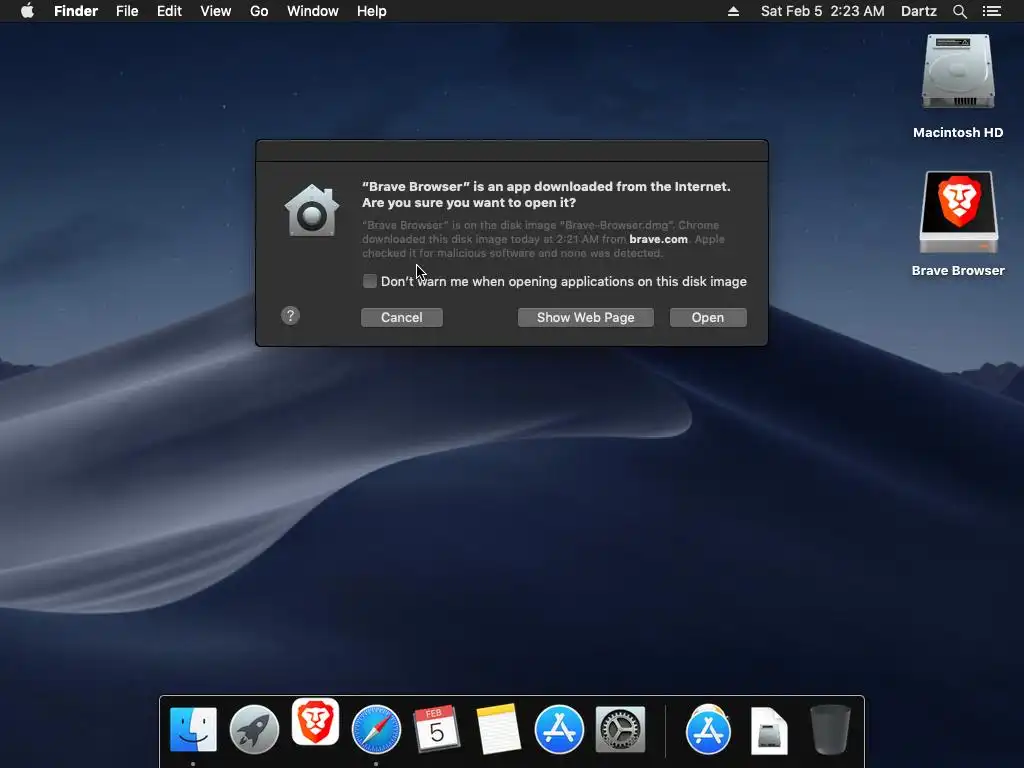The width and height of the screenshot is (1024, 768).
Task: Open the Apple menu
Action: click(x=27, y=11)
